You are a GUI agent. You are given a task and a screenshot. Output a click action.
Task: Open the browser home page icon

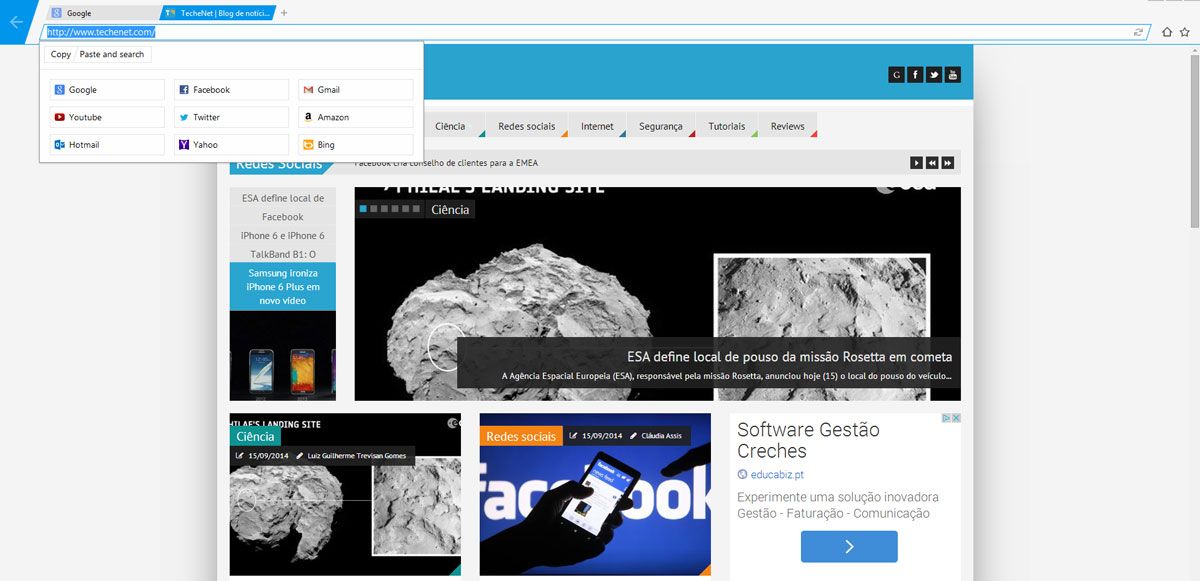point(1166,32)
